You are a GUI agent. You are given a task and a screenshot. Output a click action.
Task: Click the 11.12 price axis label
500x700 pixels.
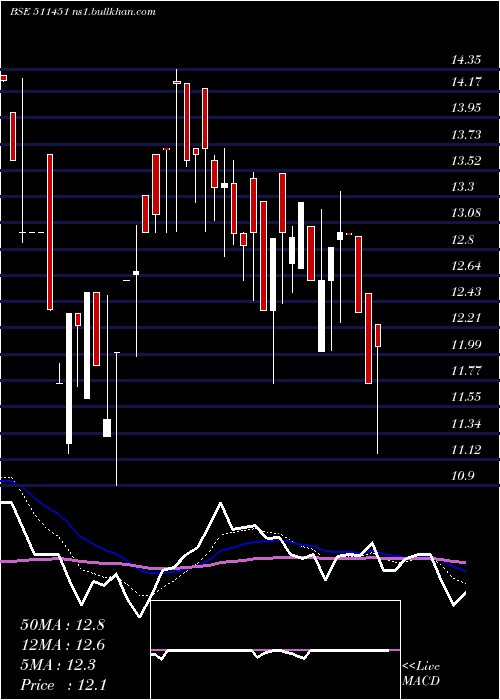coord(466,450)
